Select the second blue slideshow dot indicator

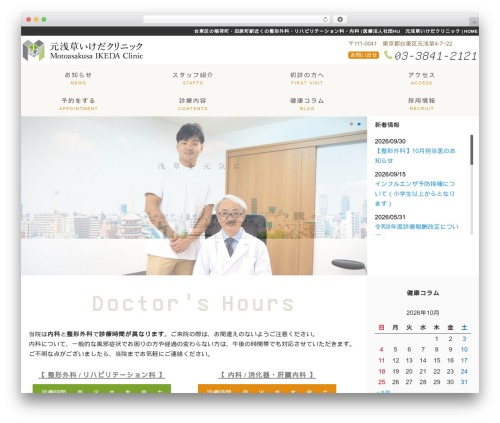(x=359, y=124)
